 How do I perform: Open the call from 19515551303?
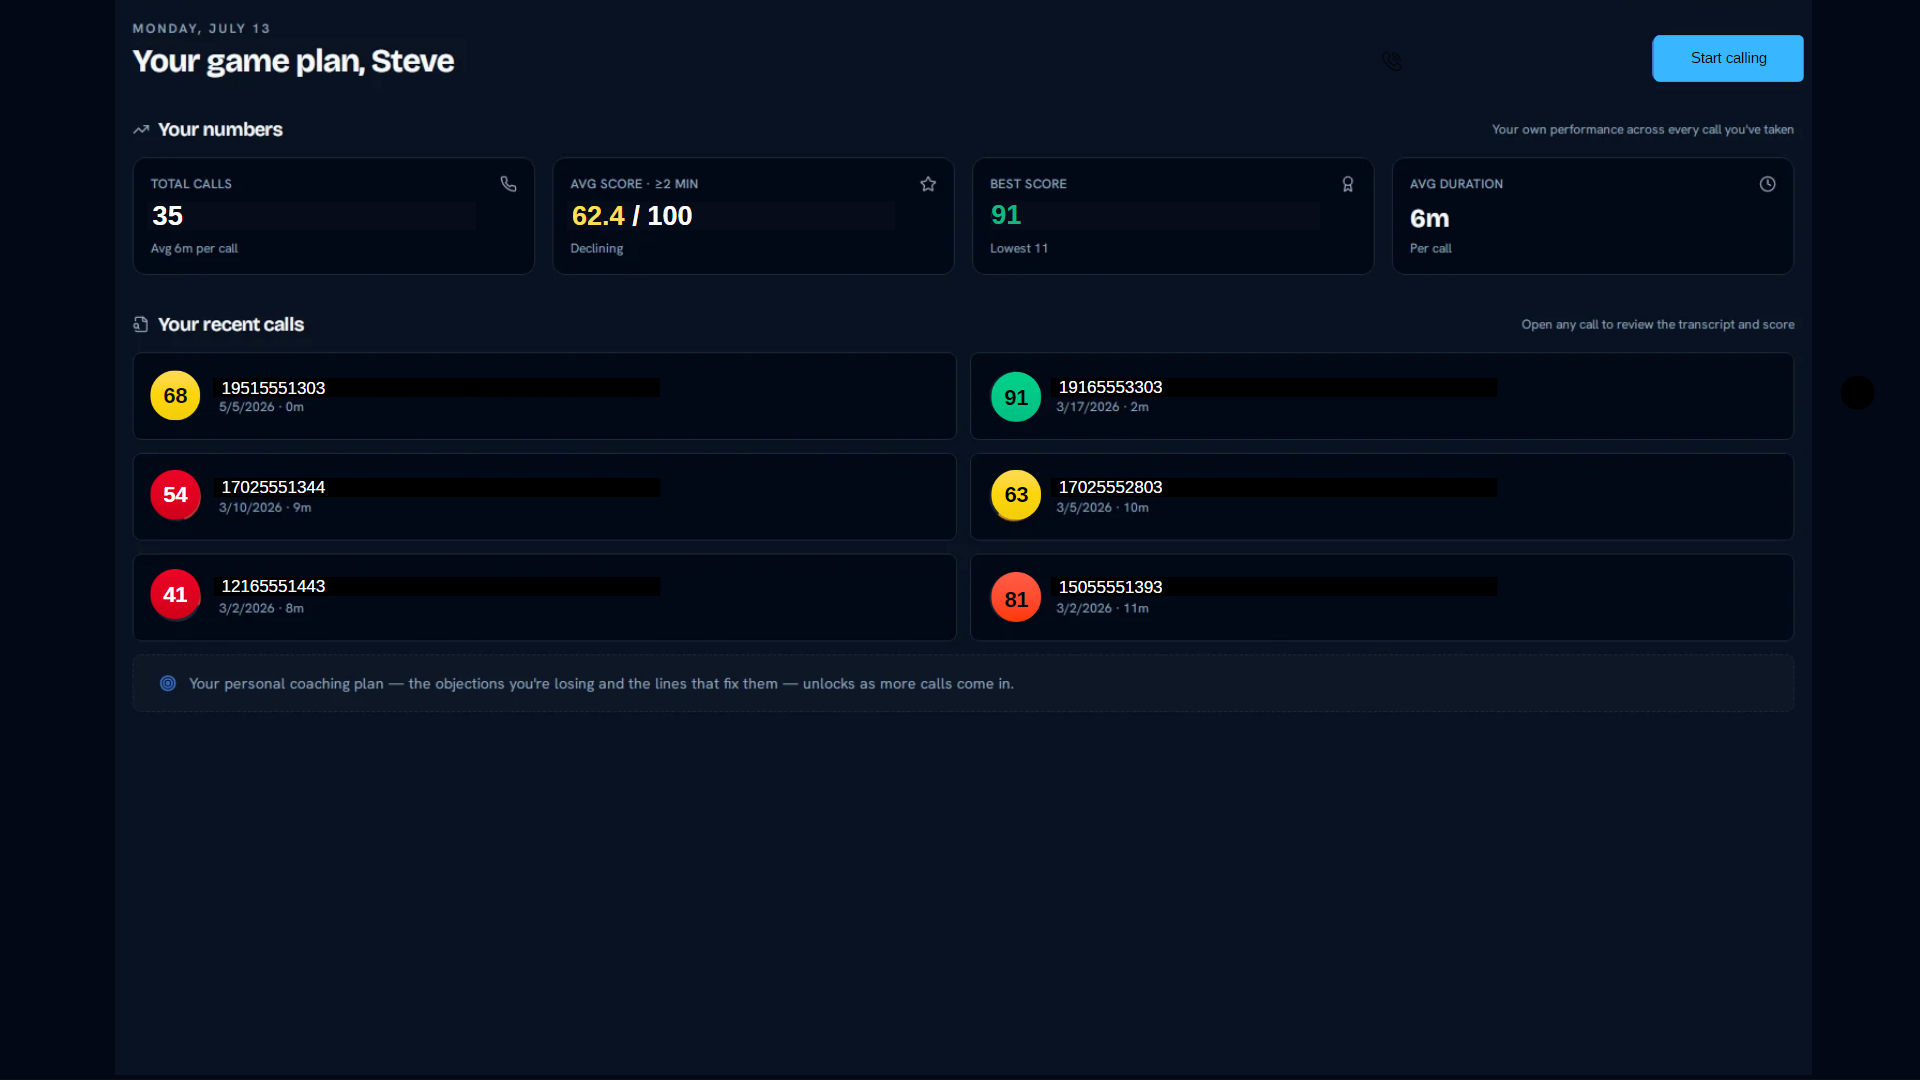pyautogui.click(x=544, y=396)
